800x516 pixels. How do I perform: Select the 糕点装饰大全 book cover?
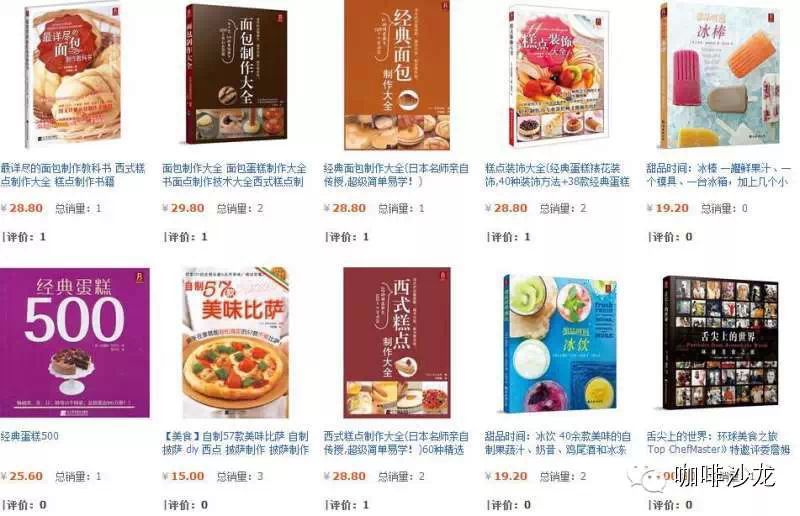click(x=559, y=77)
